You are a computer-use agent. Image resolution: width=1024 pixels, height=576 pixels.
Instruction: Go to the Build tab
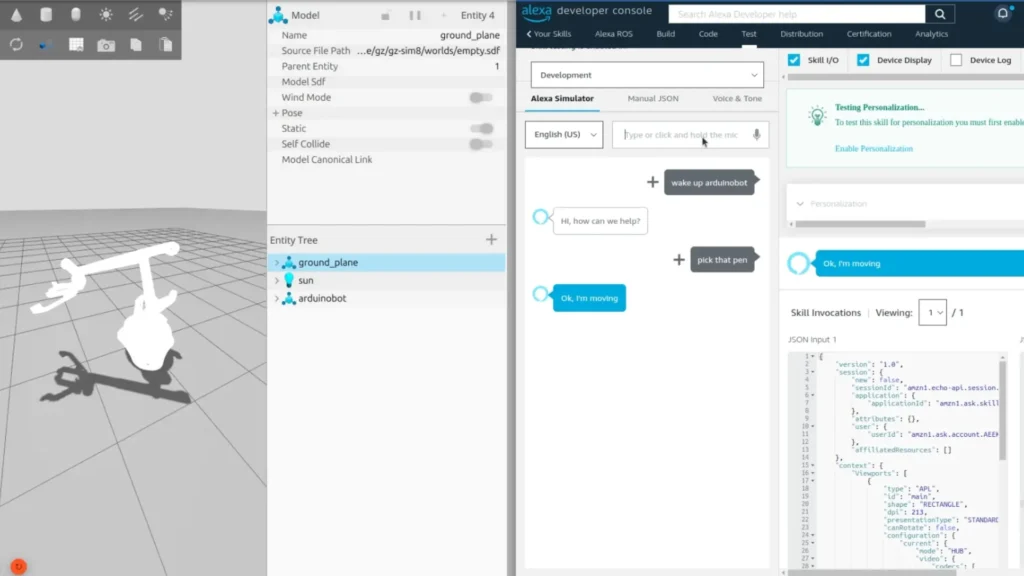pos(665,34)
